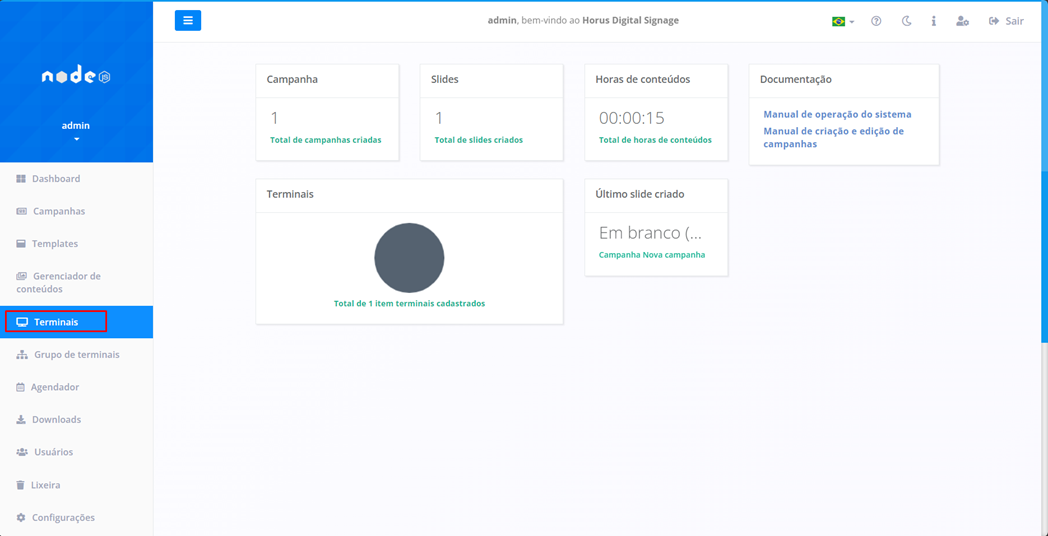The image size is (1048, 536).
Task: Click the Downloads icon in sidebar
Action: coord(21,420)
